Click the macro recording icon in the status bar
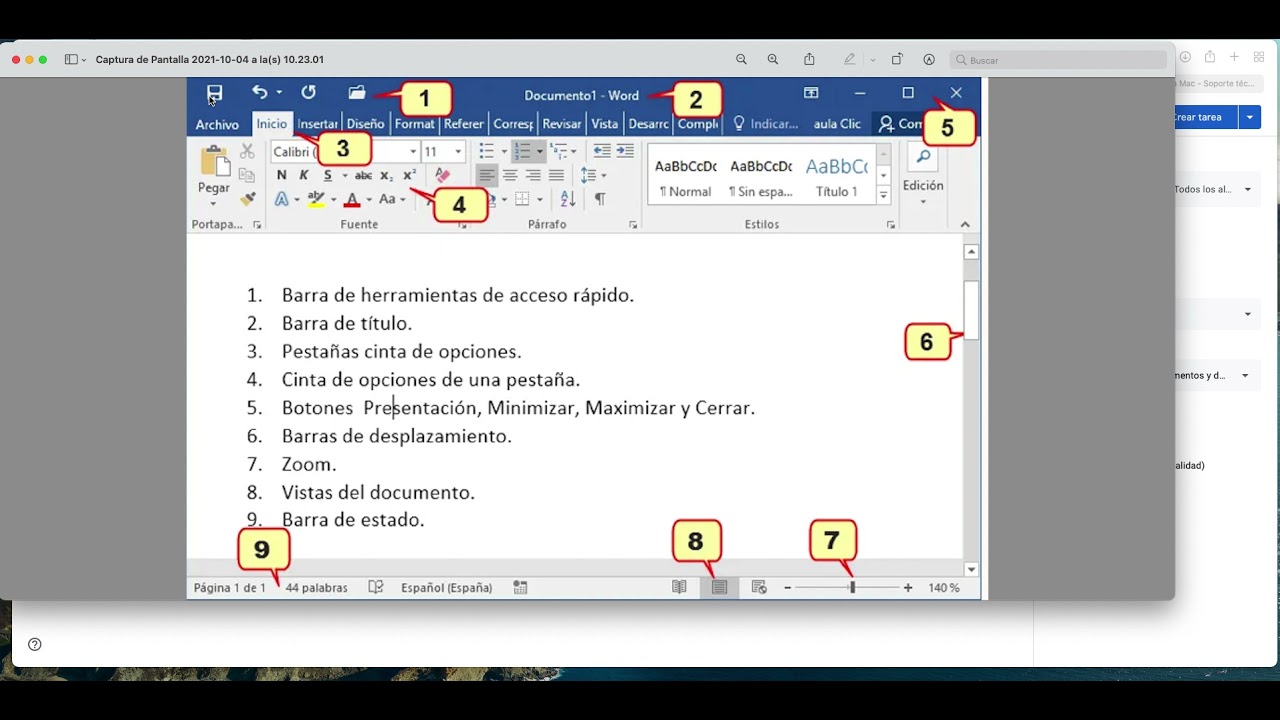1280x720 pixels. pos(520,588)
